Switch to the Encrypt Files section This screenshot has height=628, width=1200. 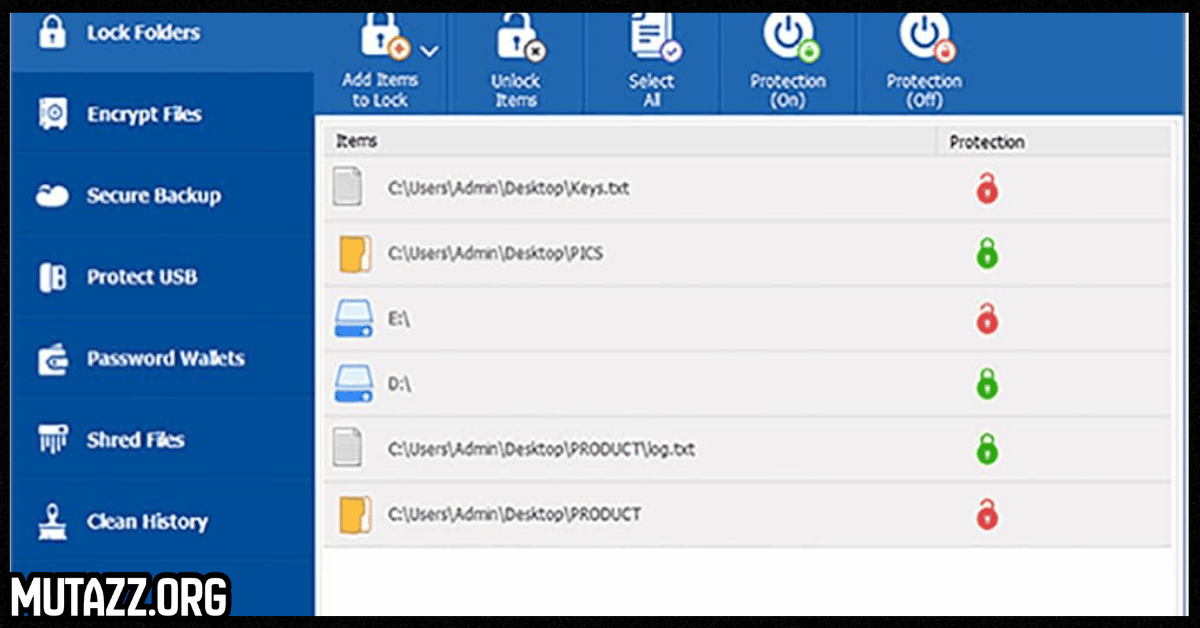(x=144, y=114)
